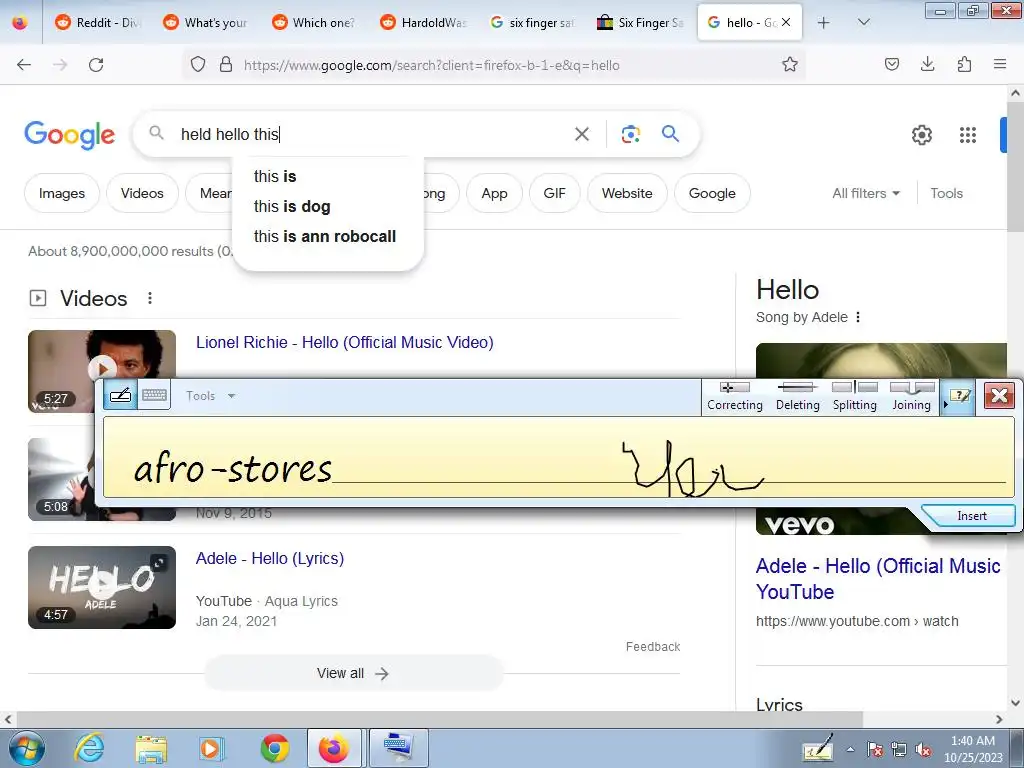Open tracking protection shield icon
Viewport: 1024px width, 768px height.
click(198, 65)
